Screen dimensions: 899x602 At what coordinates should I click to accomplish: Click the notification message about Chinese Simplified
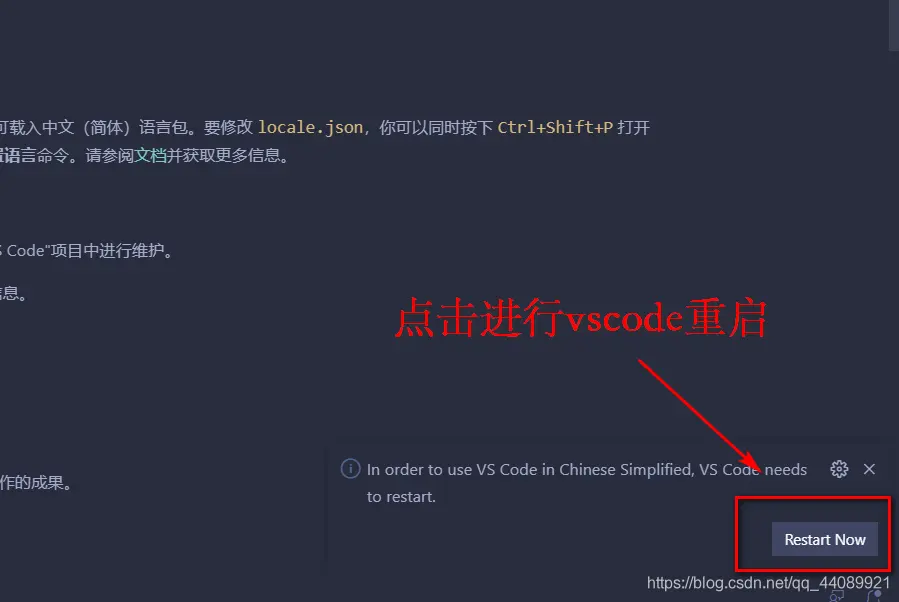click(x=587, y=470)
